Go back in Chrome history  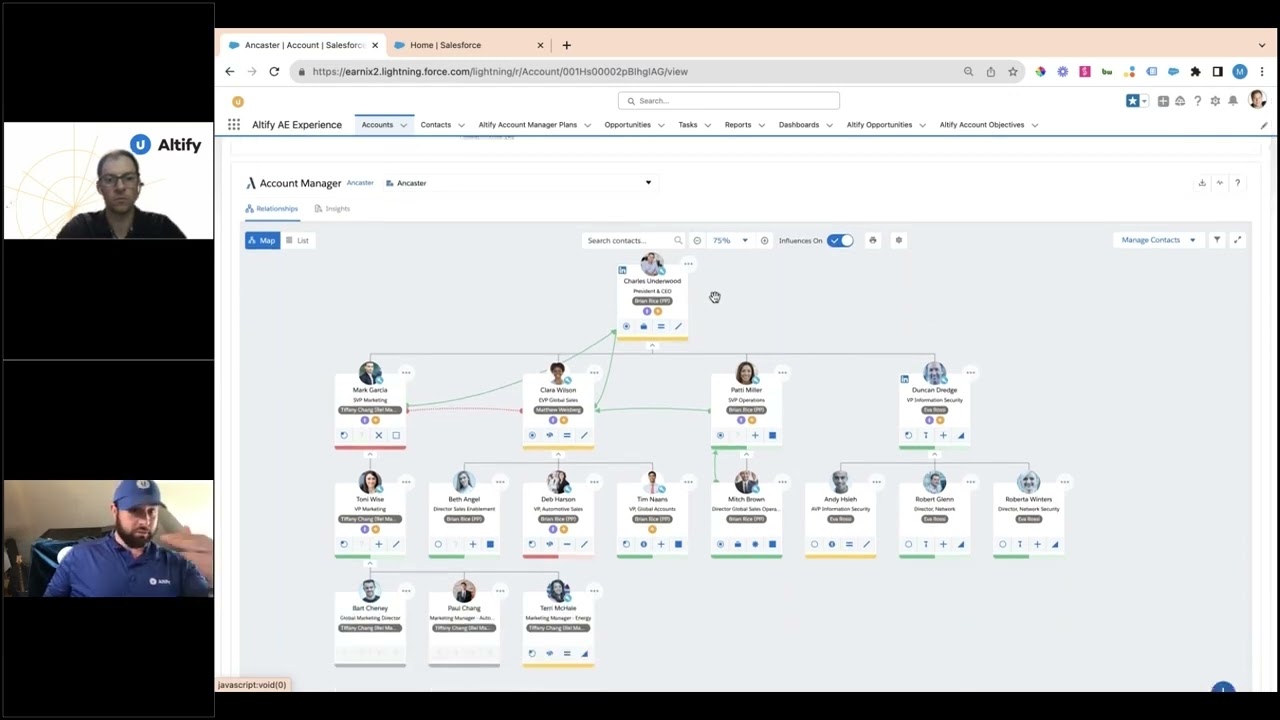coord(230,72)
